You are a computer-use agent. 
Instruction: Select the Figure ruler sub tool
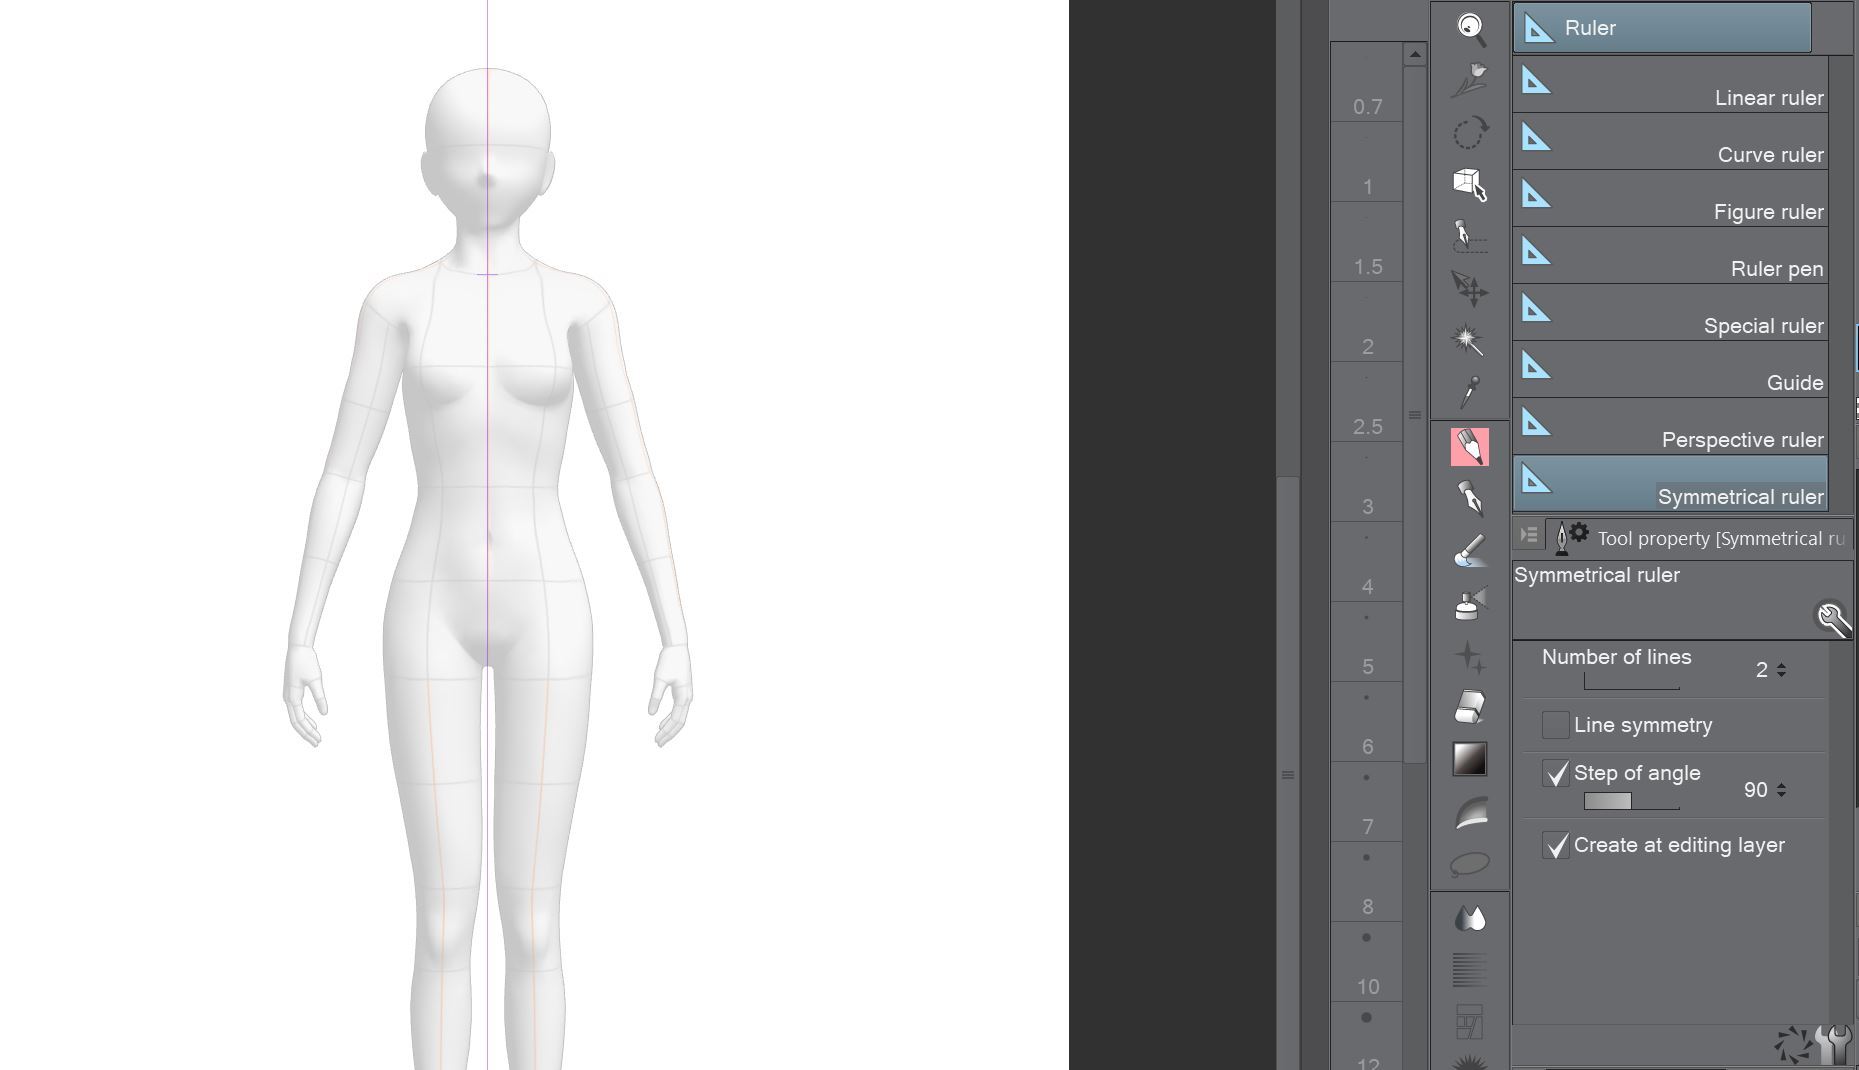coord(1670,198)
